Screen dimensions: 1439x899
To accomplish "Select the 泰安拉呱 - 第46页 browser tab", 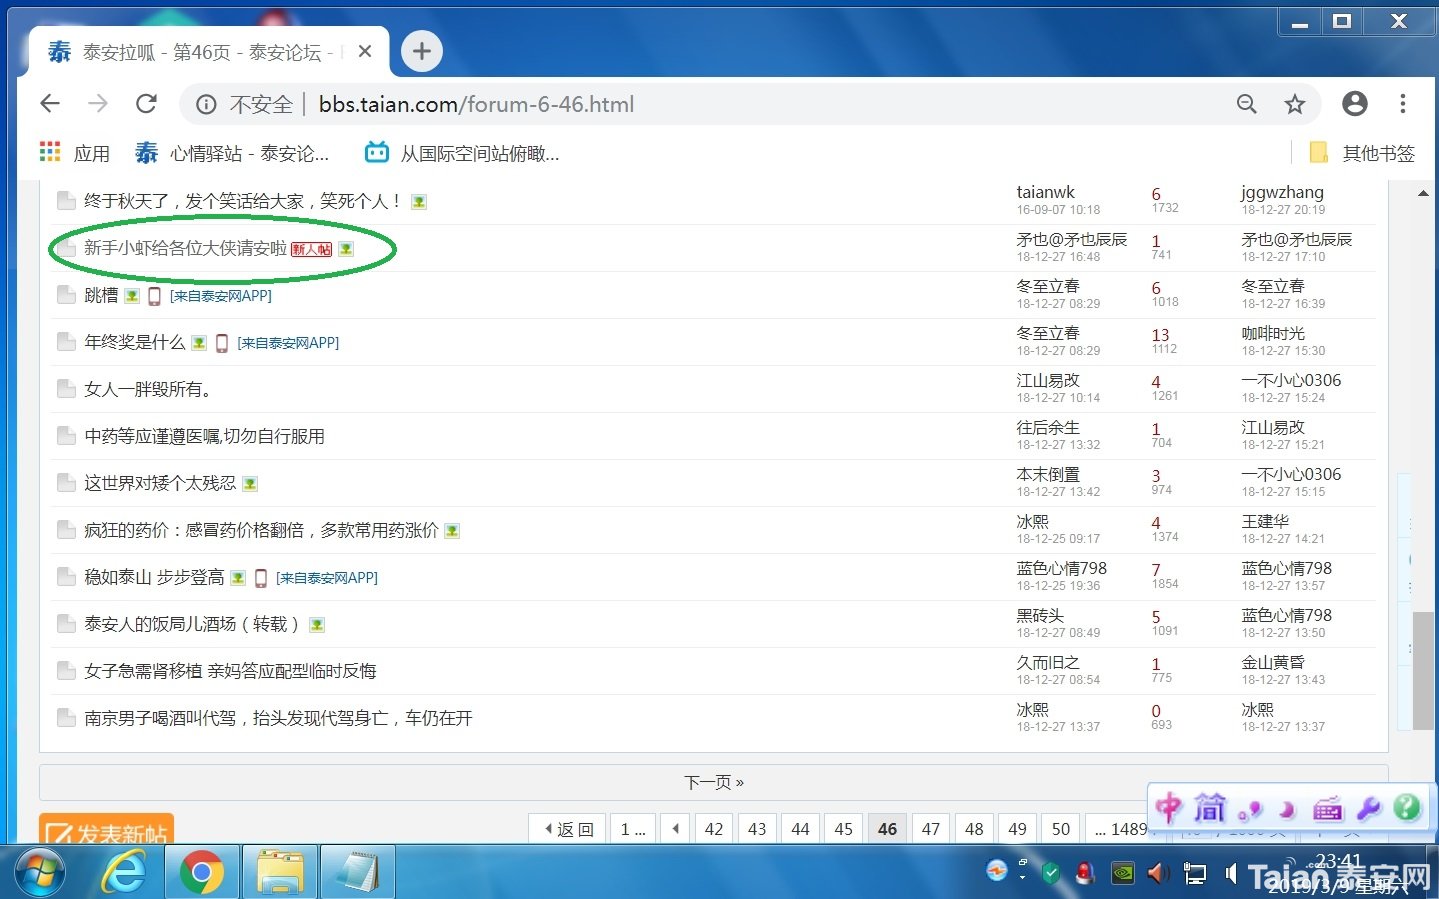I will pos(205,52).
